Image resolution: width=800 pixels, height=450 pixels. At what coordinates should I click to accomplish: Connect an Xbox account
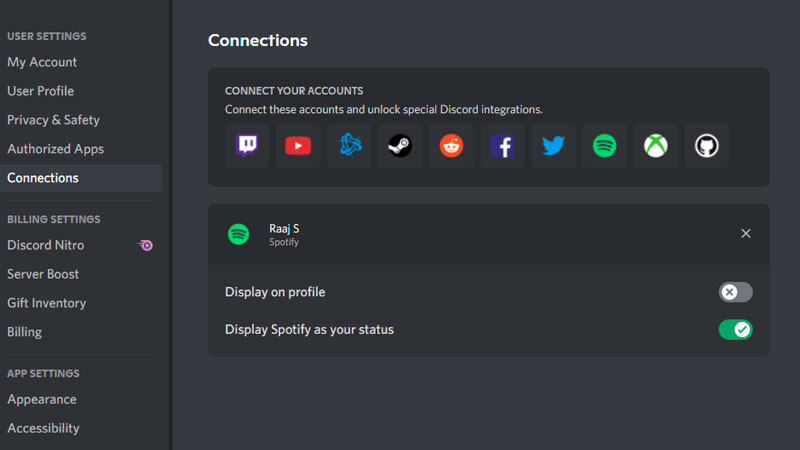click(x=656, y=145)
